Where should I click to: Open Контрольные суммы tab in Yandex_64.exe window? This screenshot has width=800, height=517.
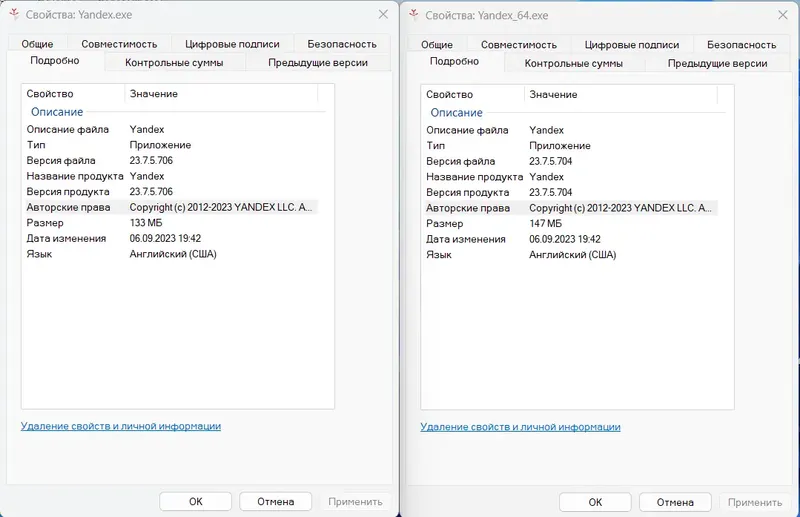573,63
